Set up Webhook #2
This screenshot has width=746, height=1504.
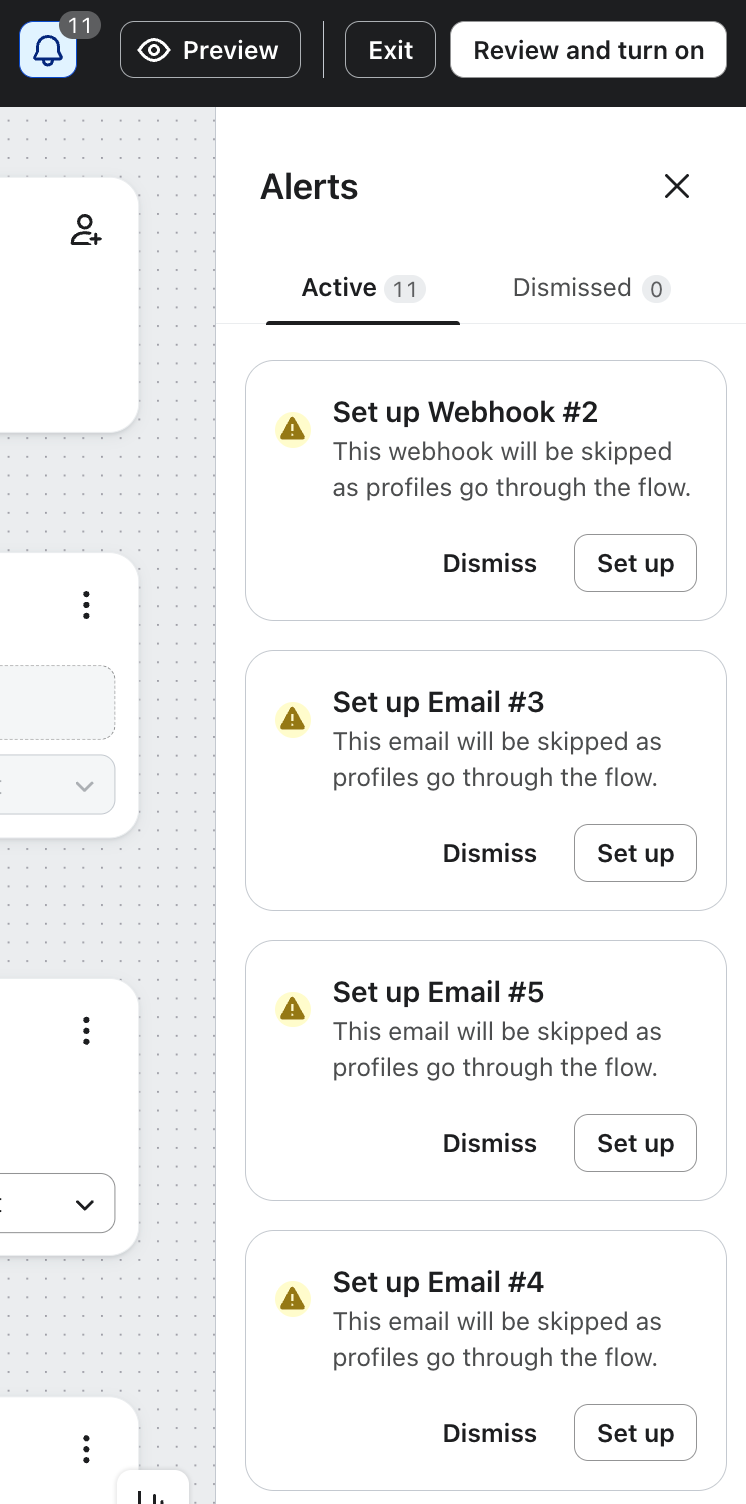[x=635, y=563]
